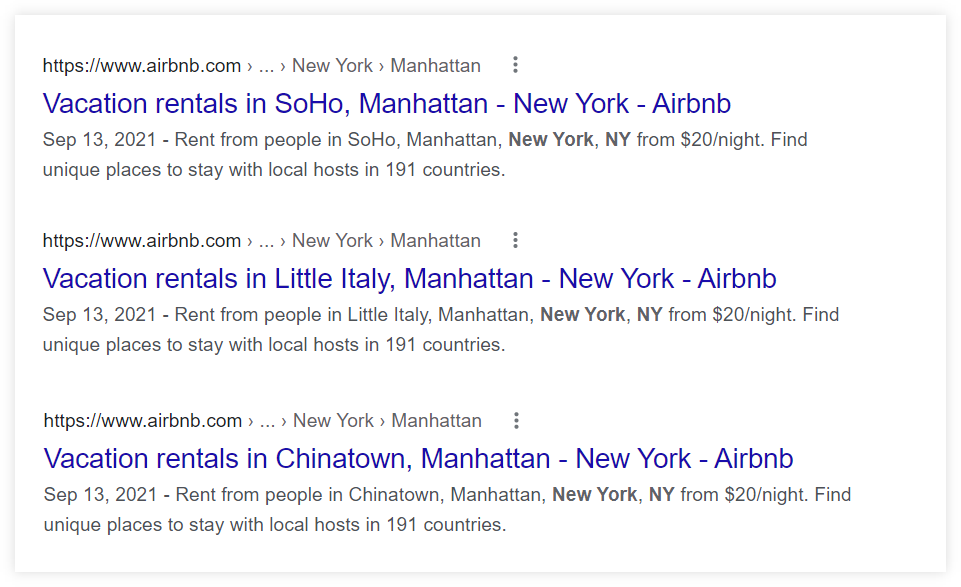Open the Chinatown vacation rentals page

point(418,458)
